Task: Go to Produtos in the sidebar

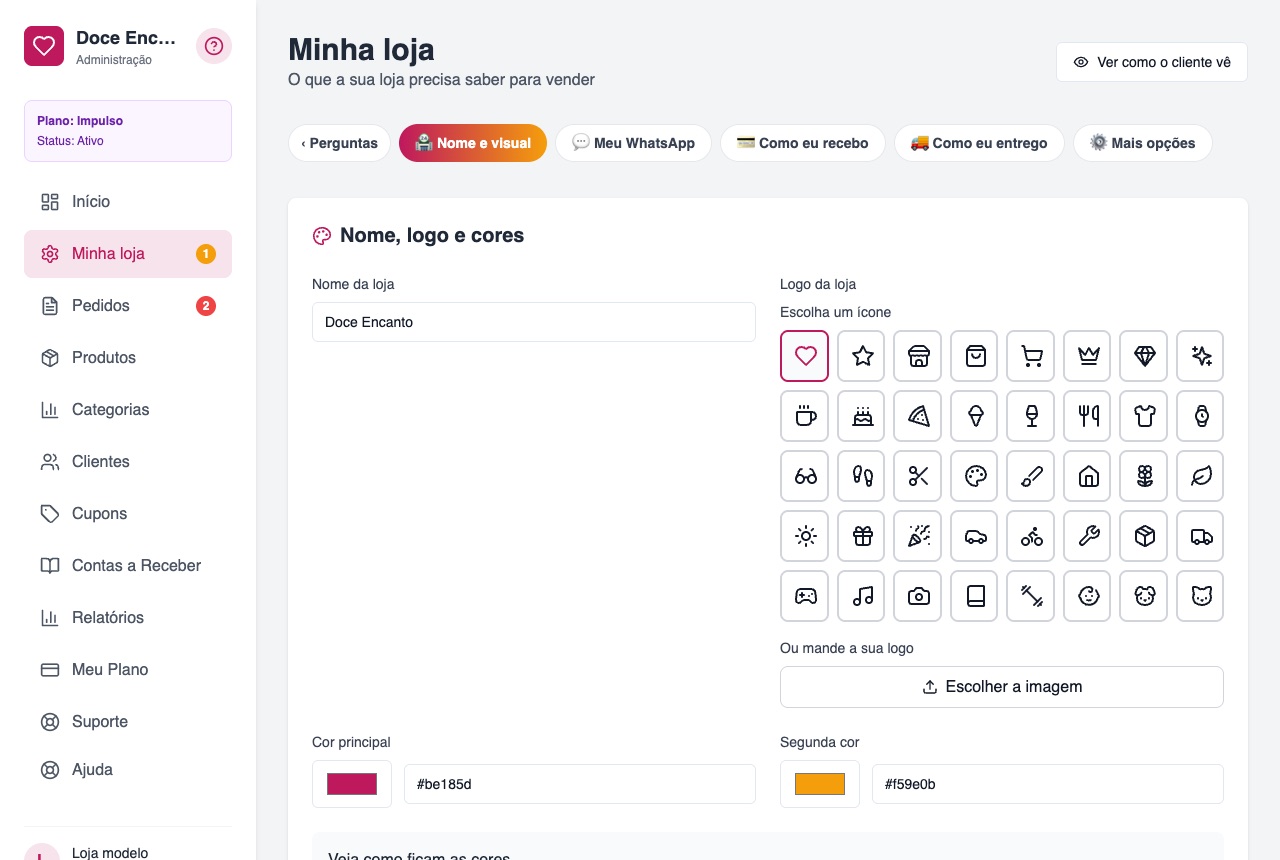Action: pyautogui.click(x=128, y=358)
